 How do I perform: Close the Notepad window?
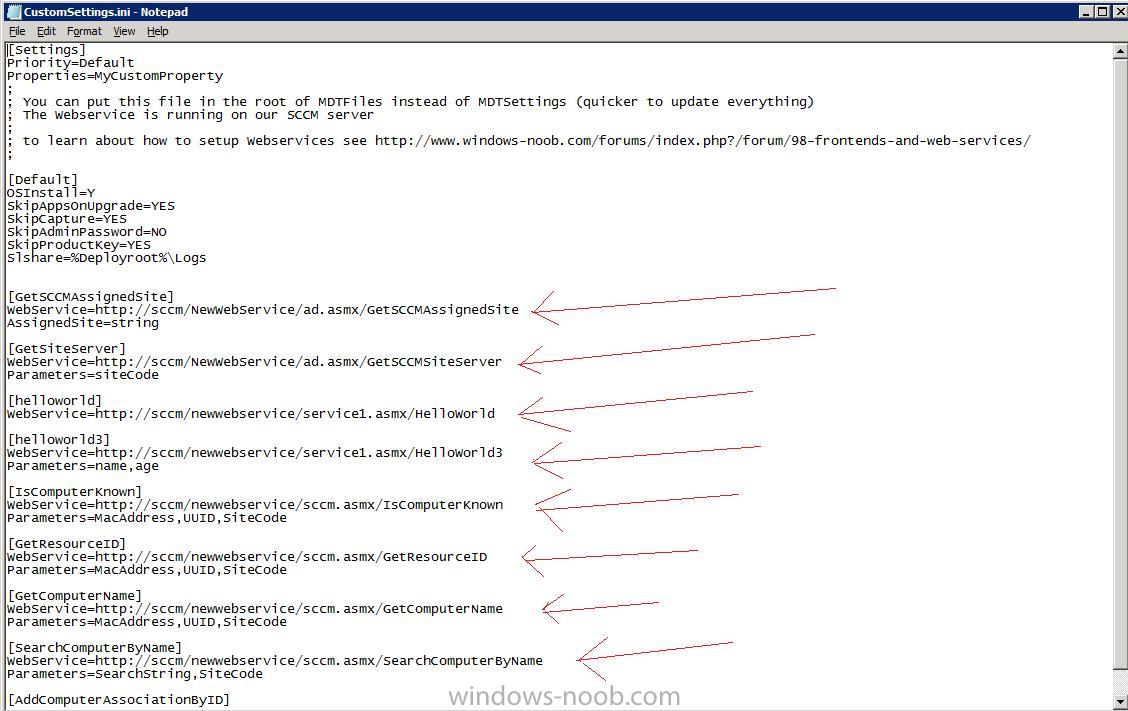point(1119,12)
